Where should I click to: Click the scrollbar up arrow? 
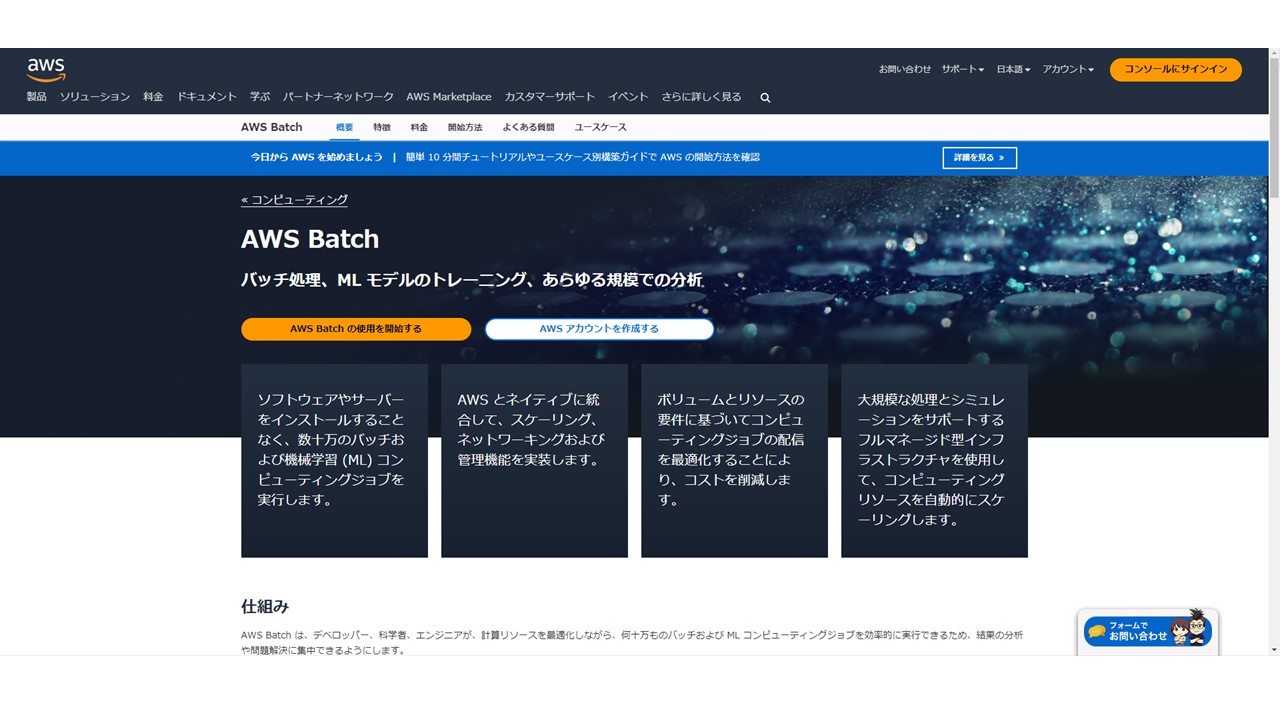[x=1273, y=54]
